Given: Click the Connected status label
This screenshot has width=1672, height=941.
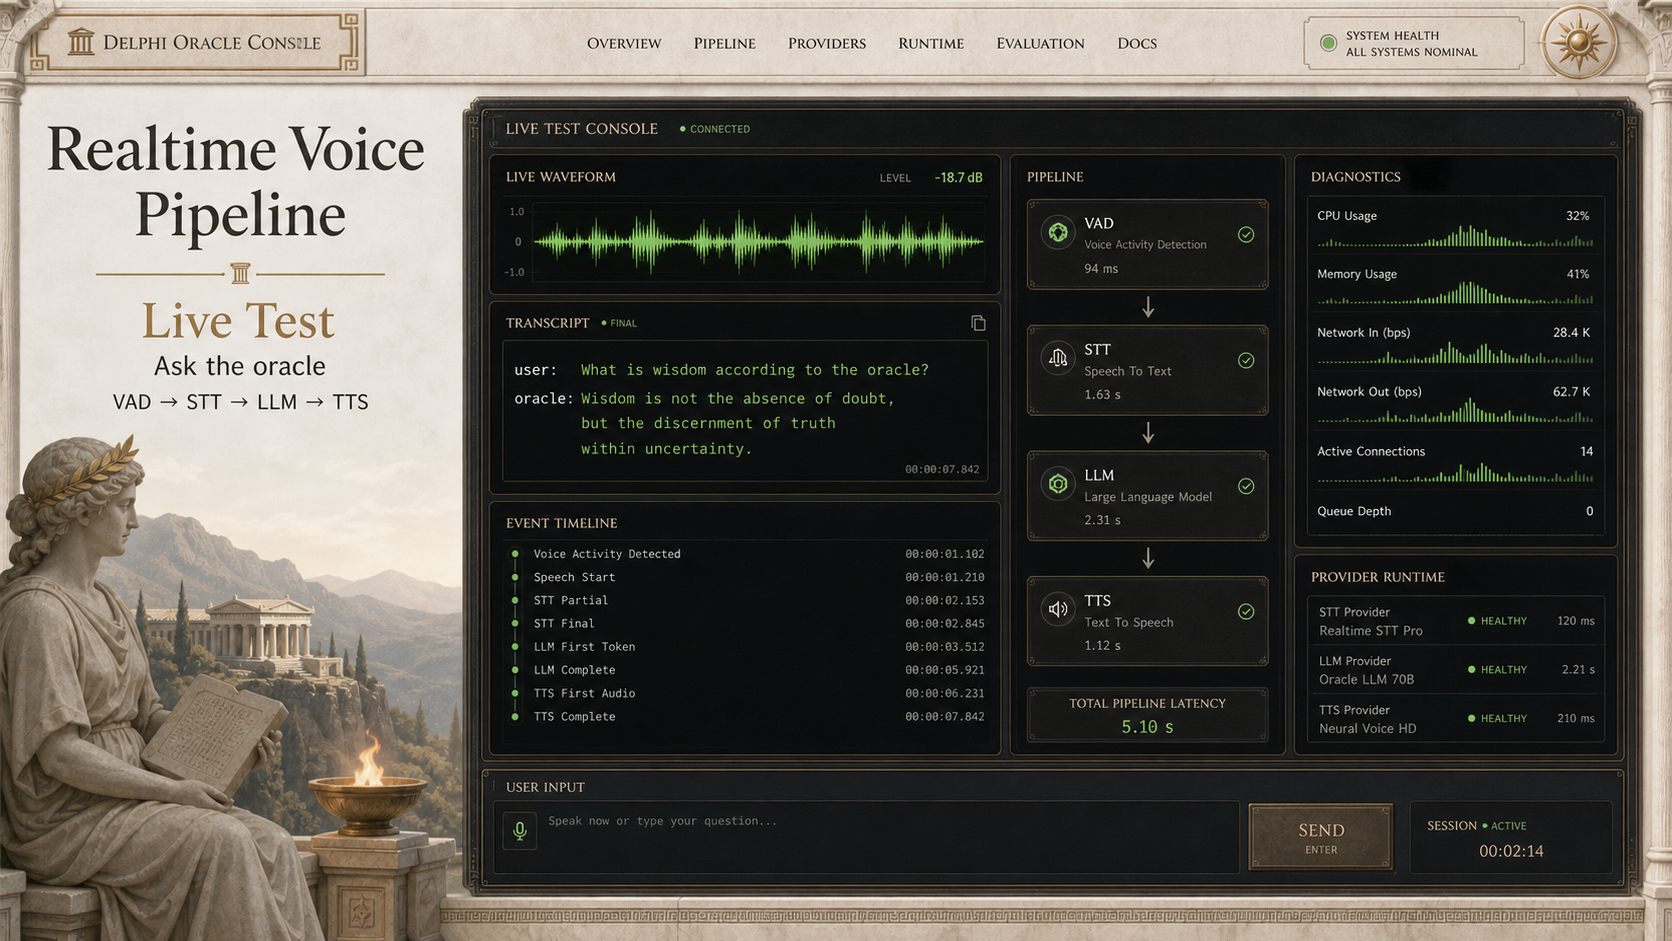Looking at the screenshot, I should (x=715, y=129).
